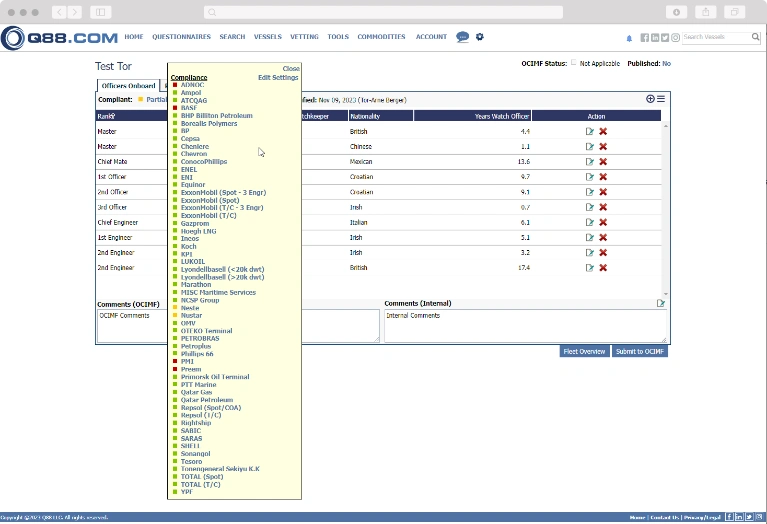Click edit icon for Internal Comments
The width and height of the screenshot is (767, 524).
tap(661, 303)
